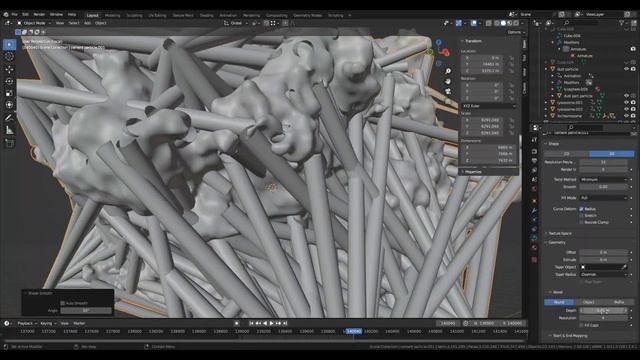
Task: Open the Global transform orientation dropdown
Action: (236, 23)
